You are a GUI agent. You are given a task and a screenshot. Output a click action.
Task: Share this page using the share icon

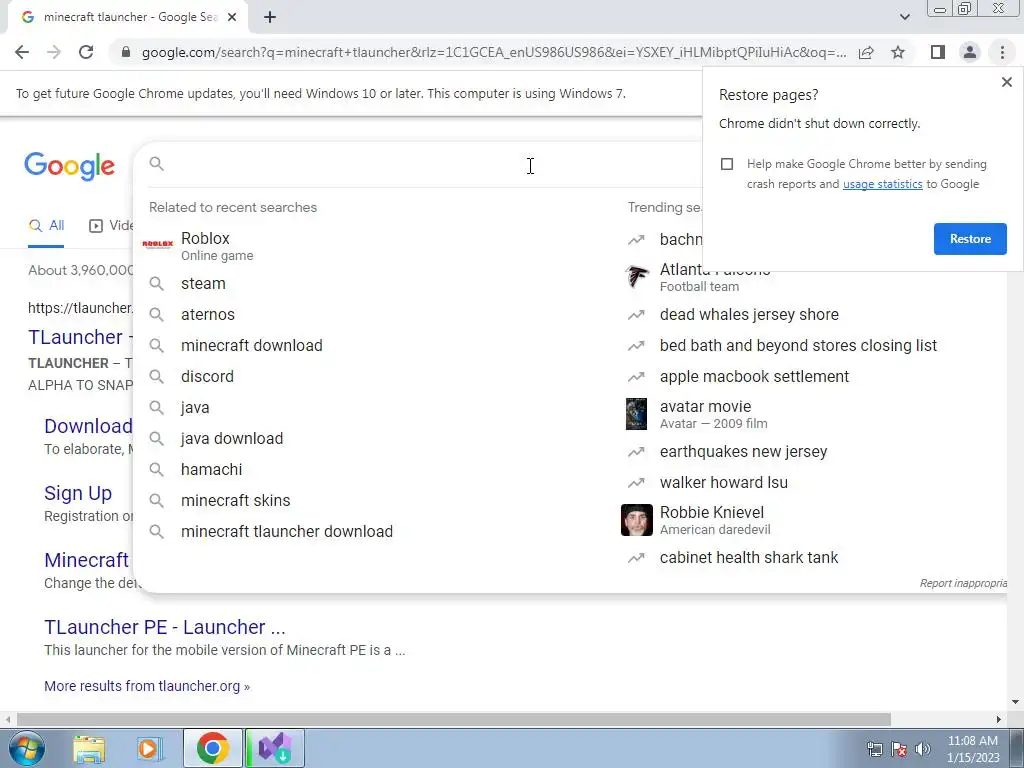866,52
